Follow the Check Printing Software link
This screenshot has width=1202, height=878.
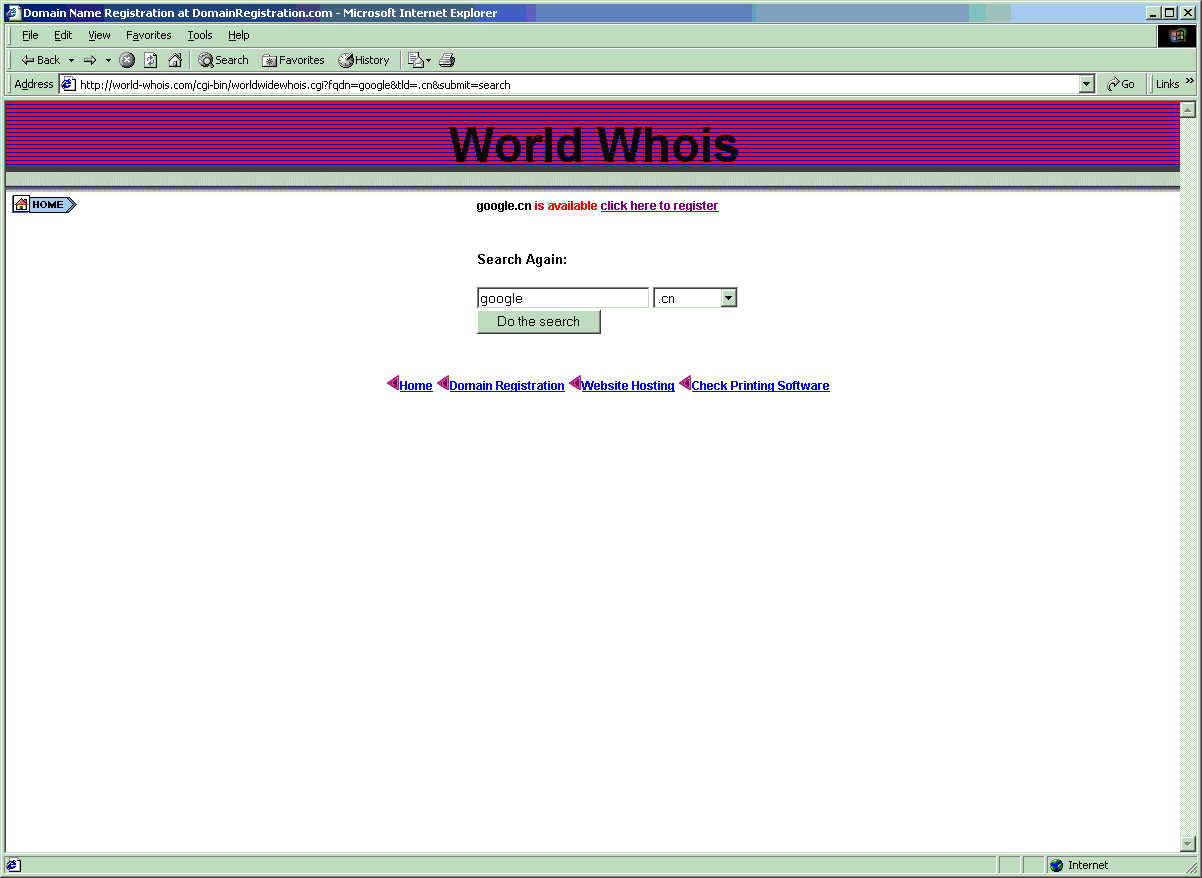pyautogui.click(x=760, y=386)
